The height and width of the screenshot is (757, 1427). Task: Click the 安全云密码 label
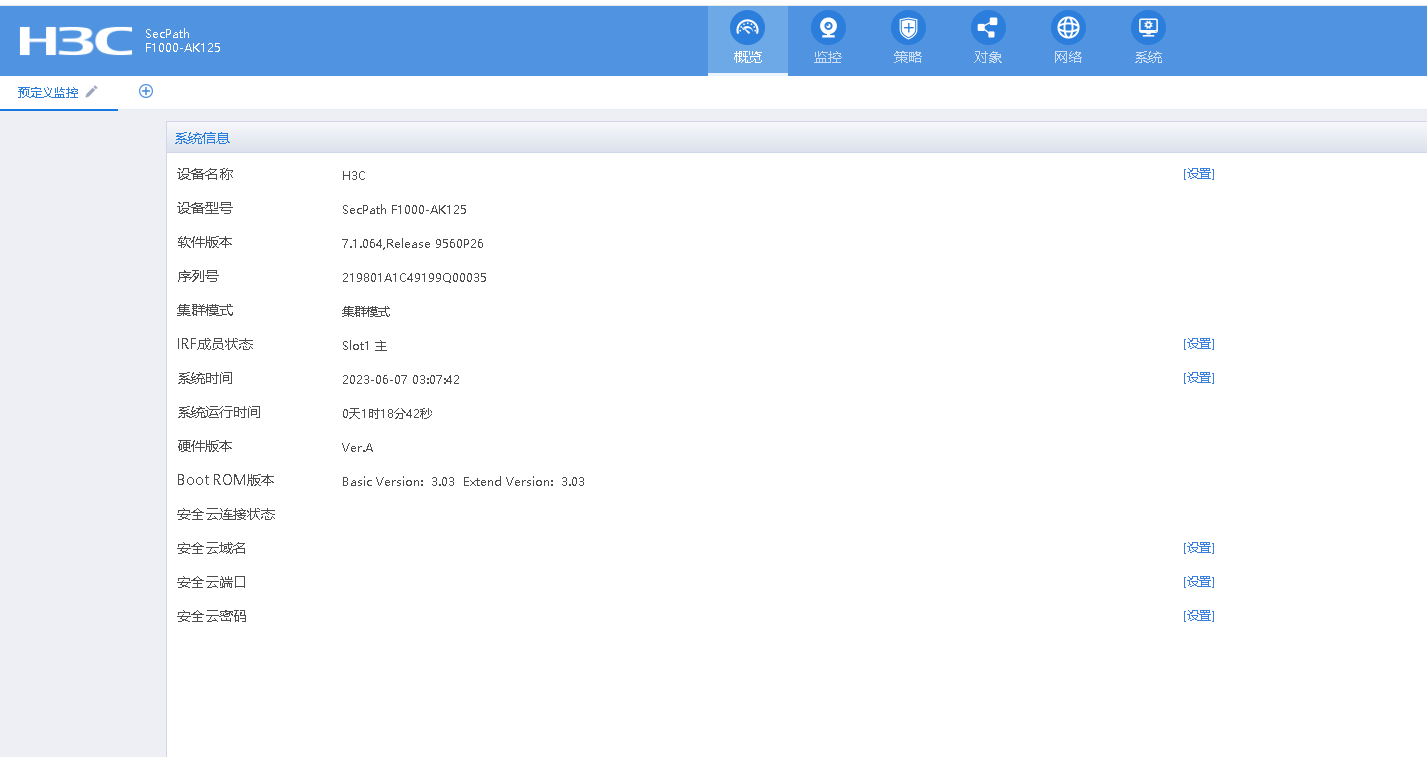click(x=212, y=616)
